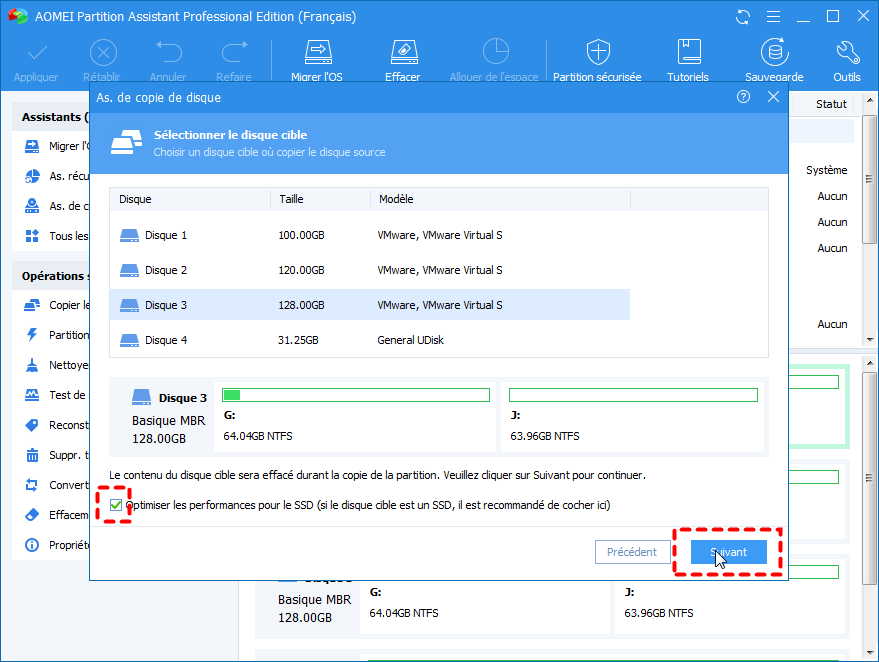Click Nettoyer disk clean operation
This screenshot has height=662, width=879.
point(57,365)
